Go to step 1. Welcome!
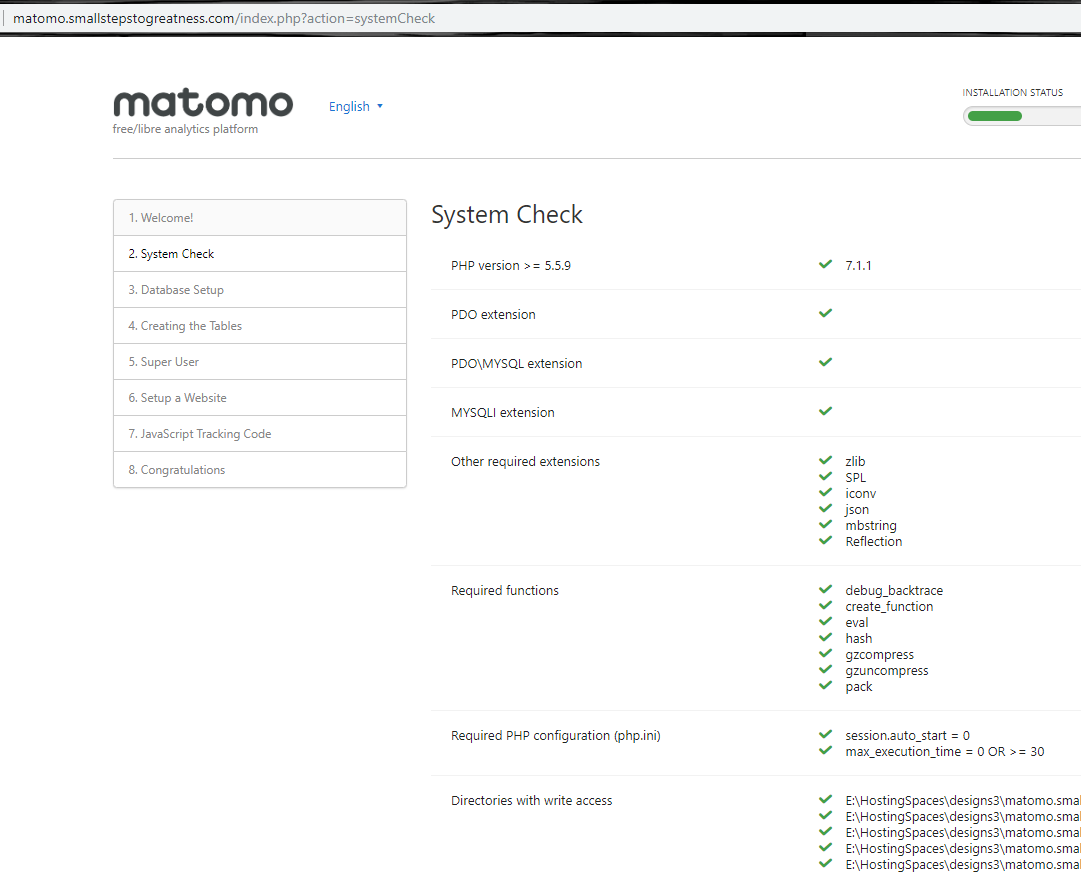1081x873 pixels. tap(260, 218)
